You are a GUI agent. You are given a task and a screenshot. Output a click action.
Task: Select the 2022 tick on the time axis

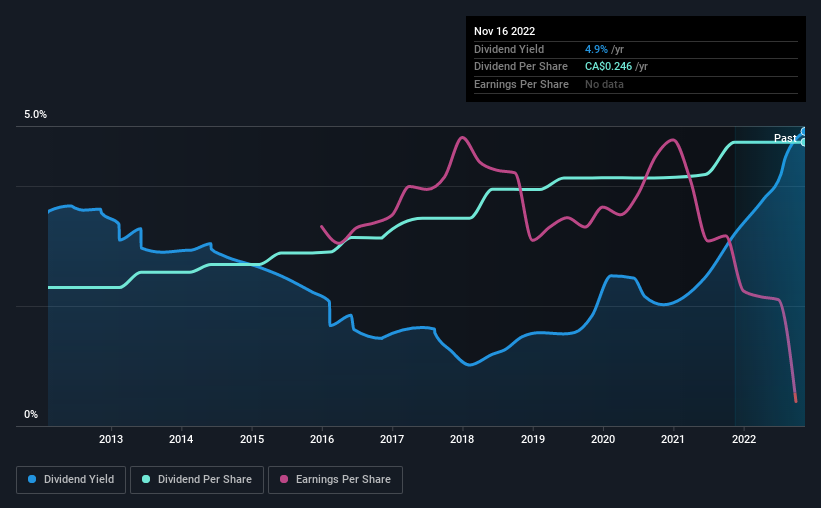click(x=744, y=439)
